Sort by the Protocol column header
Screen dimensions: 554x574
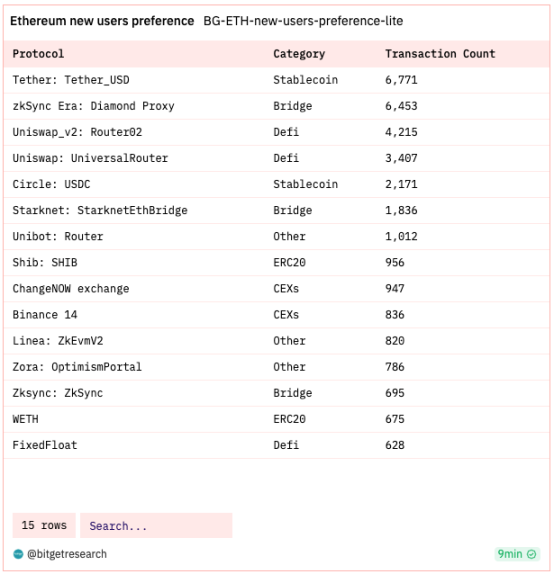click(38, 54)
